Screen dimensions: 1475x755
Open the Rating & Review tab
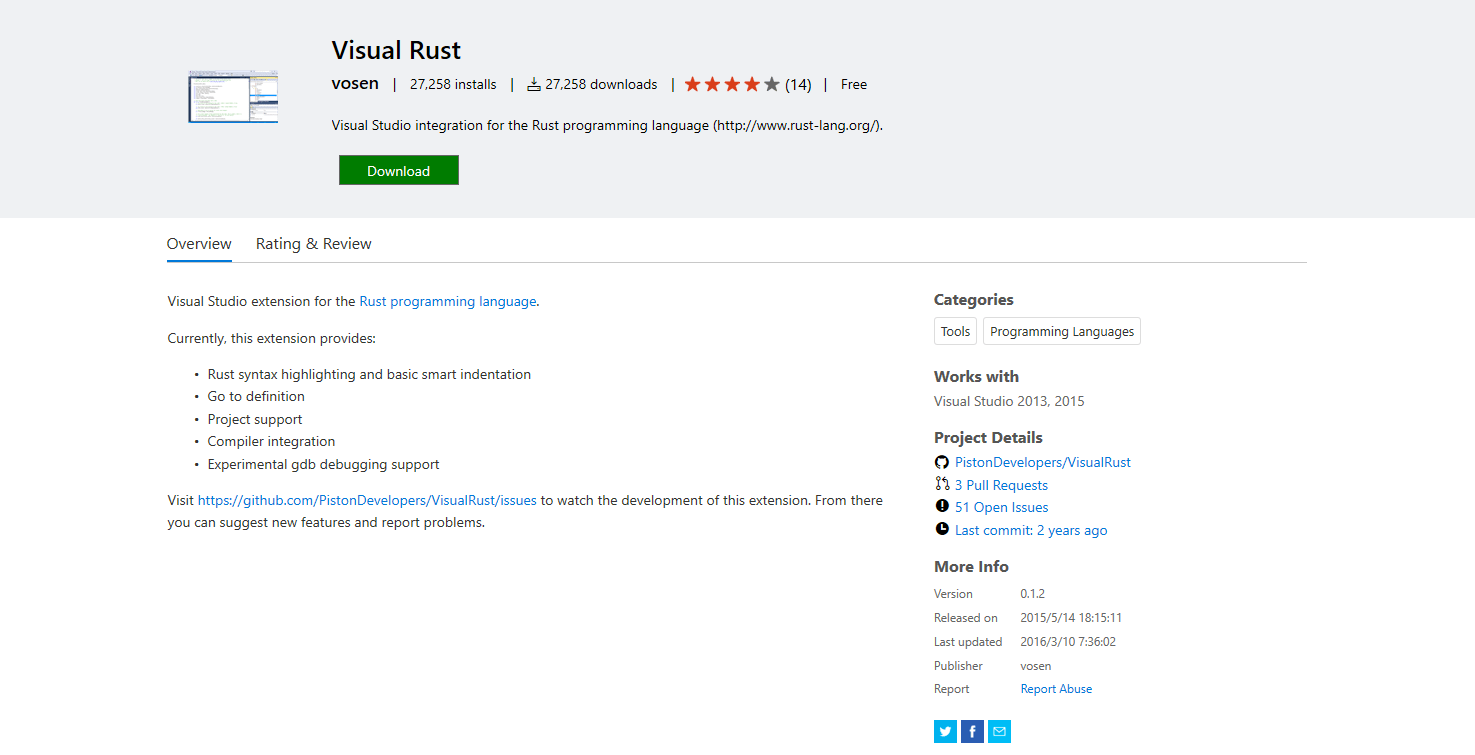pos(314,244)
